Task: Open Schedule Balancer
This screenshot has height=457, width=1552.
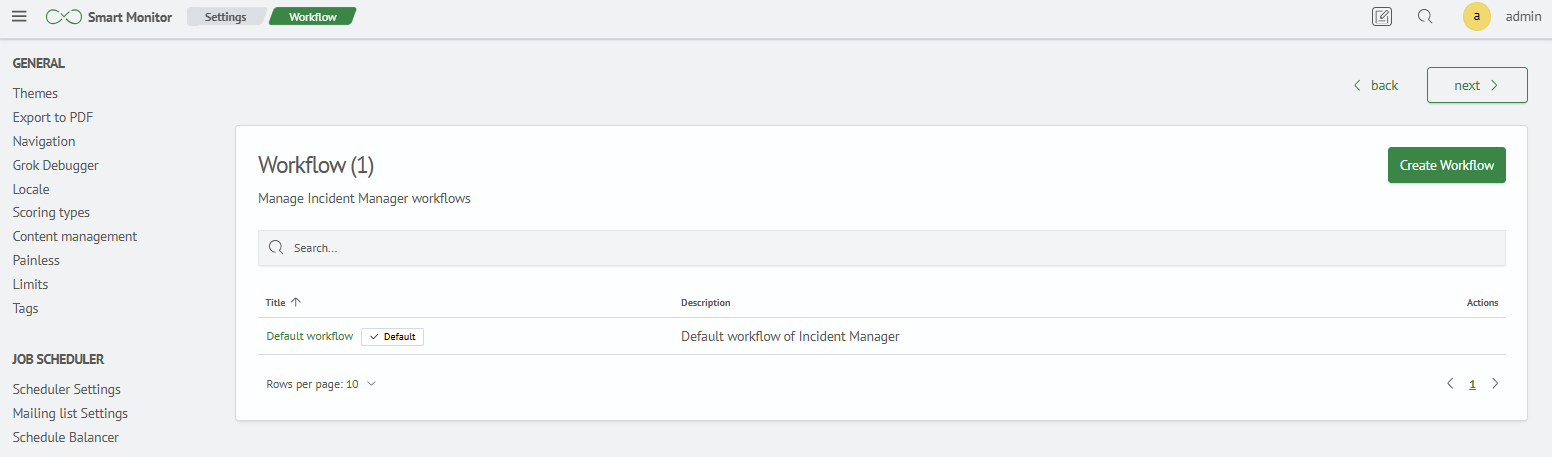Action: tap(66, 437)
